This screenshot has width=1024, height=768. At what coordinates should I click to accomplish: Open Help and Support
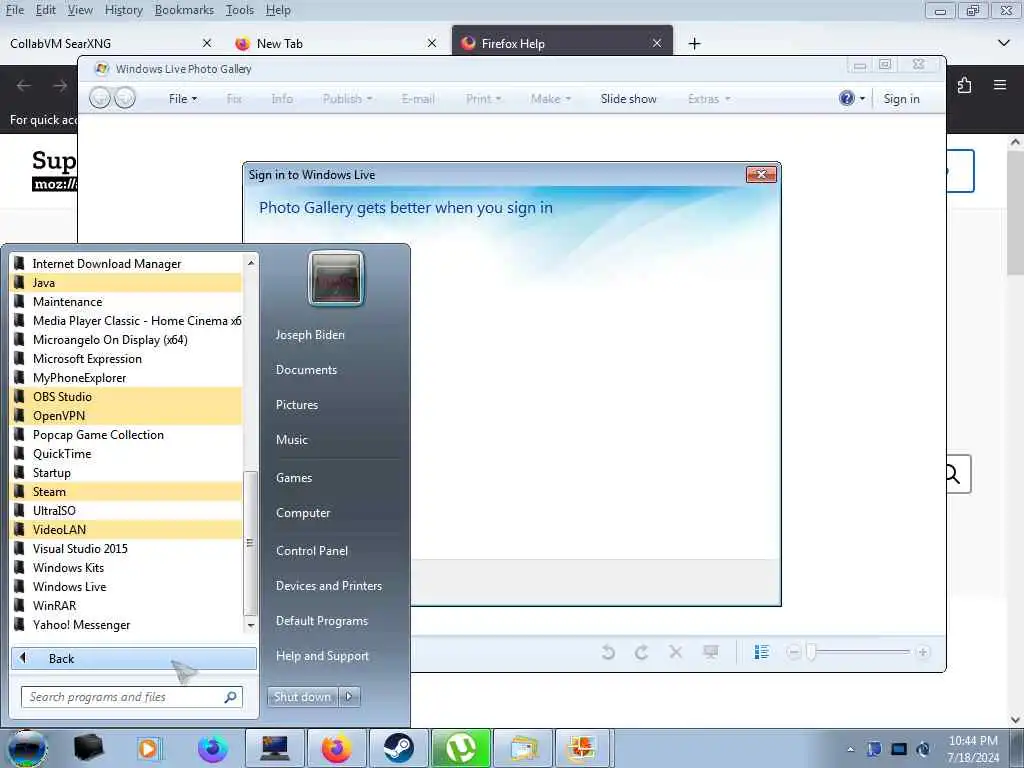[x=322, y=656]
